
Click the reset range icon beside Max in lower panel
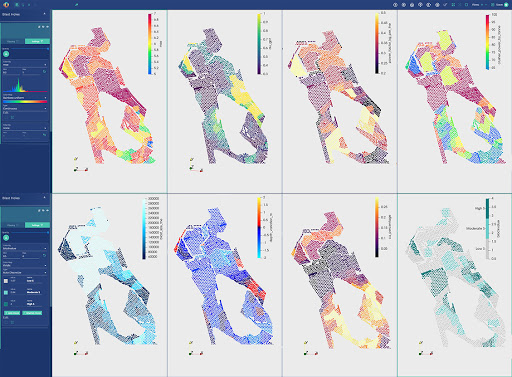(x=44, y=255)
